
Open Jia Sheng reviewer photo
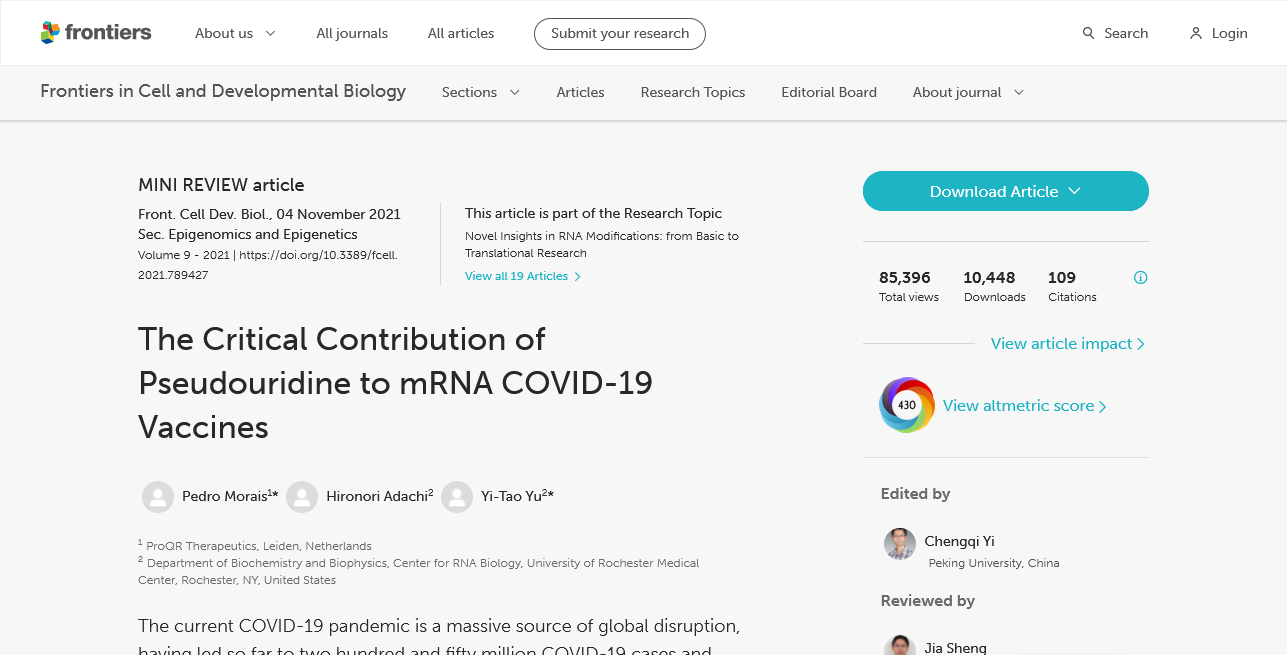pos(900,645)
